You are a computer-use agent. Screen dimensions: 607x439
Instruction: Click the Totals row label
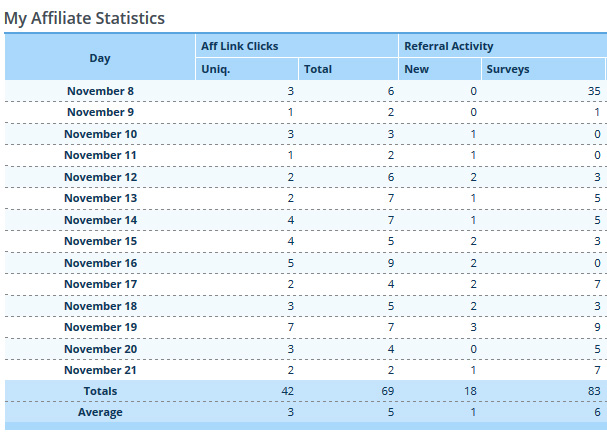100,391
